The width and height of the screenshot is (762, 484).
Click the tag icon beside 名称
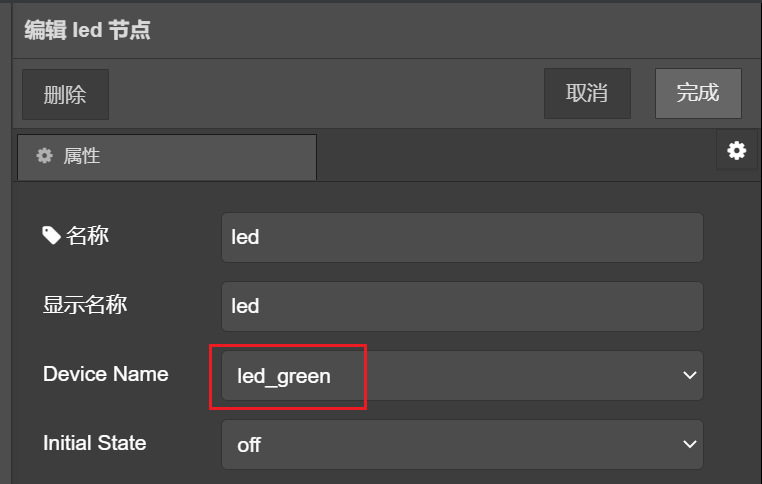[x=51, y=235]
